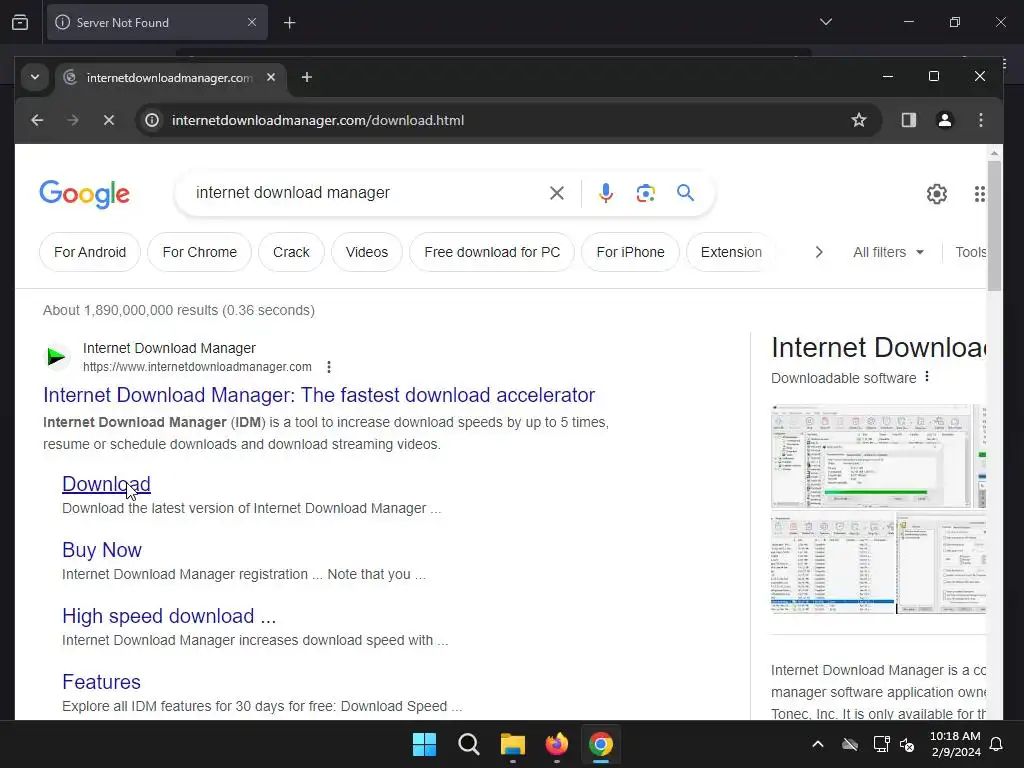The height and width of the screenshot is (768, 1024).
Task: Open High speed download sitelink
Action: click(x=169, y=616)
